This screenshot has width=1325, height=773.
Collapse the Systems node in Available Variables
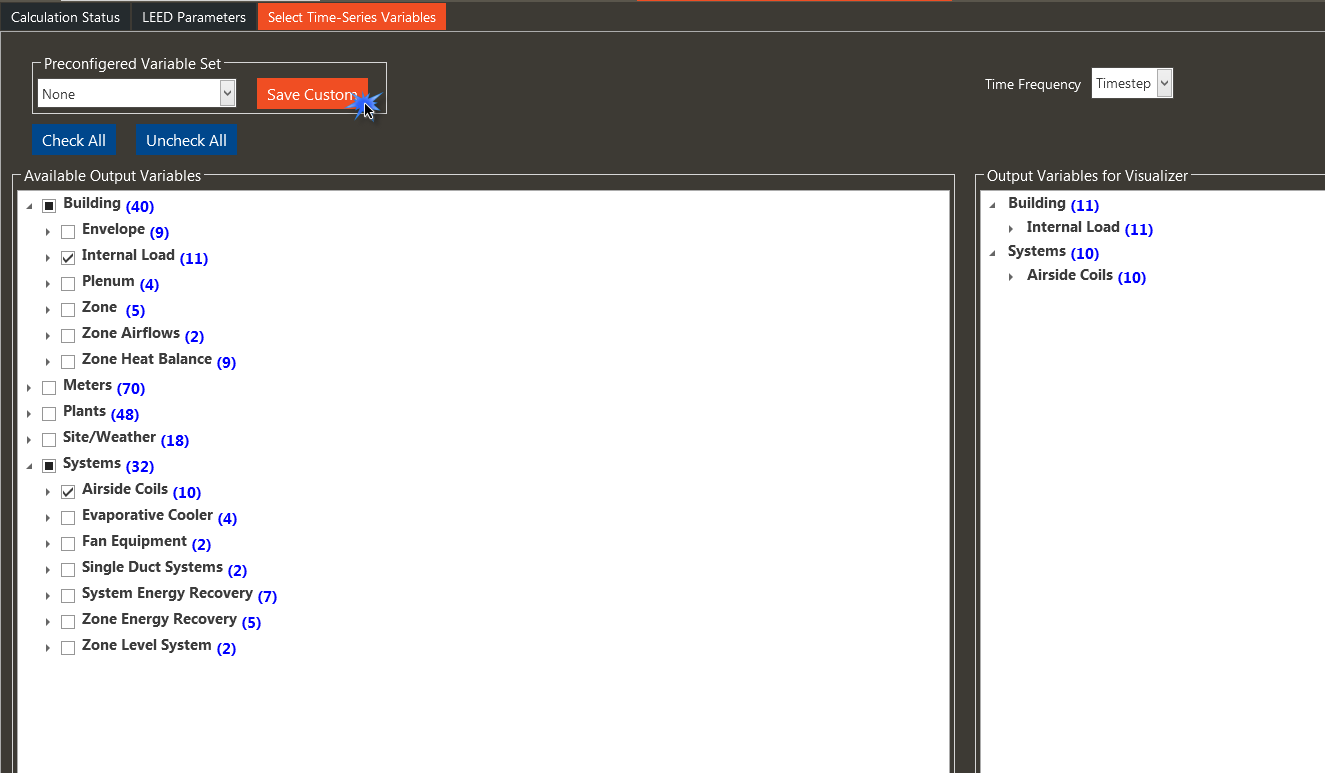click(x=29, y=466)
